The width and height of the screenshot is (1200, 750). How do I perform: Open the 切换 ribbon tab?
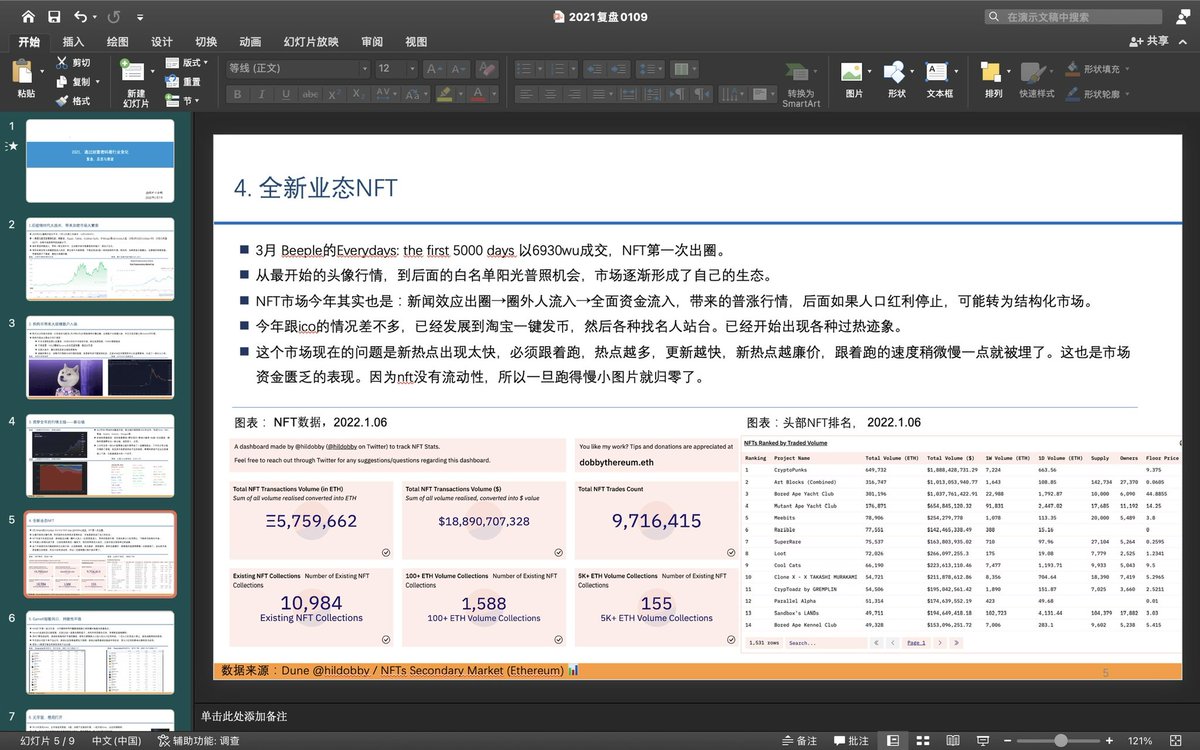pos(206,41)
